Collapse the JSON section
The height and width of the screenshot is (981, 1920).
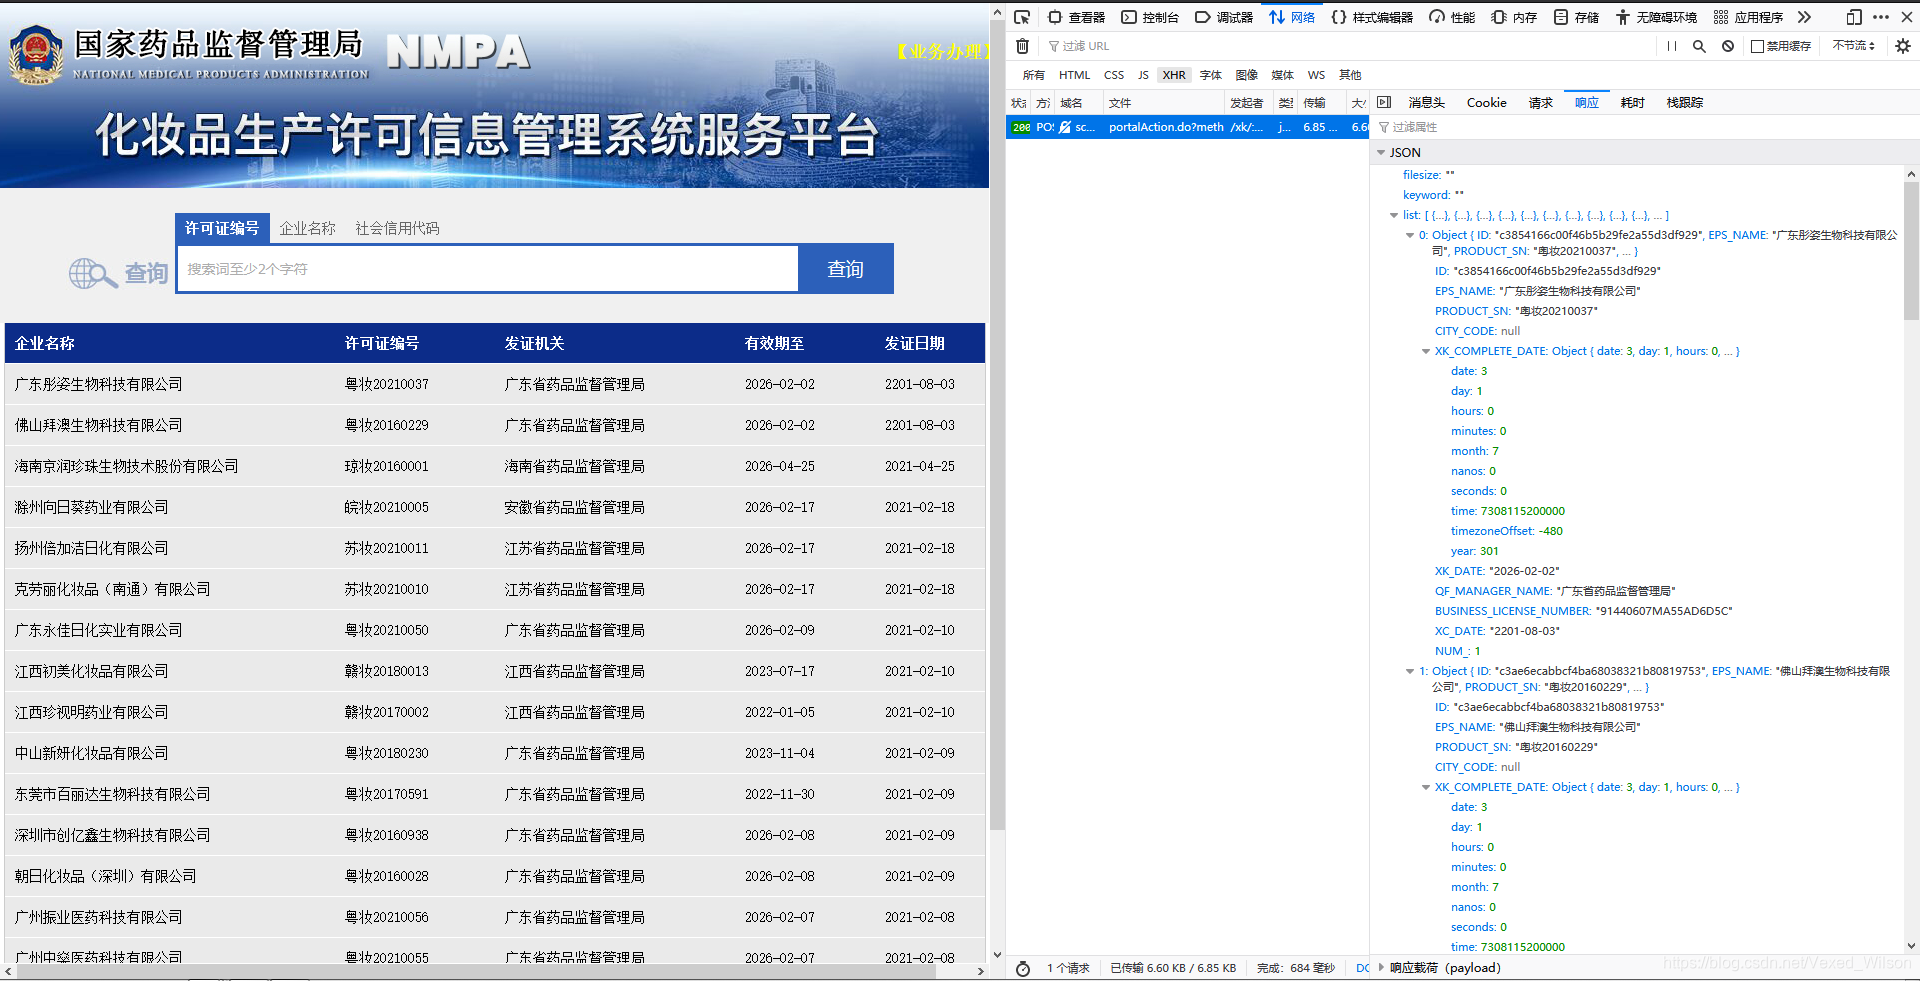pos(1381,153)
